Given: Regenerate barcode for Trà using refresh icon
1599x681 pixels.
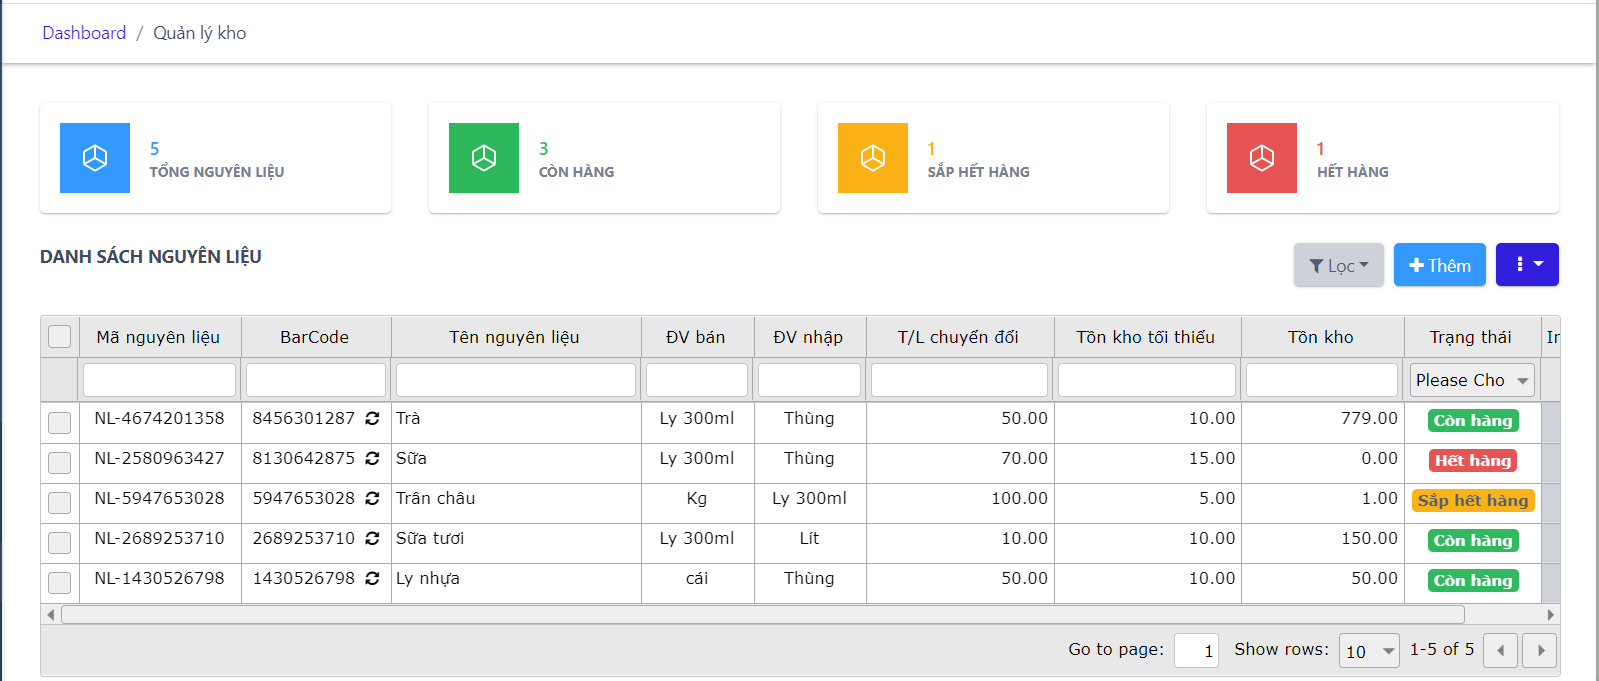Looking at the screenshot, I should point(372,419).
